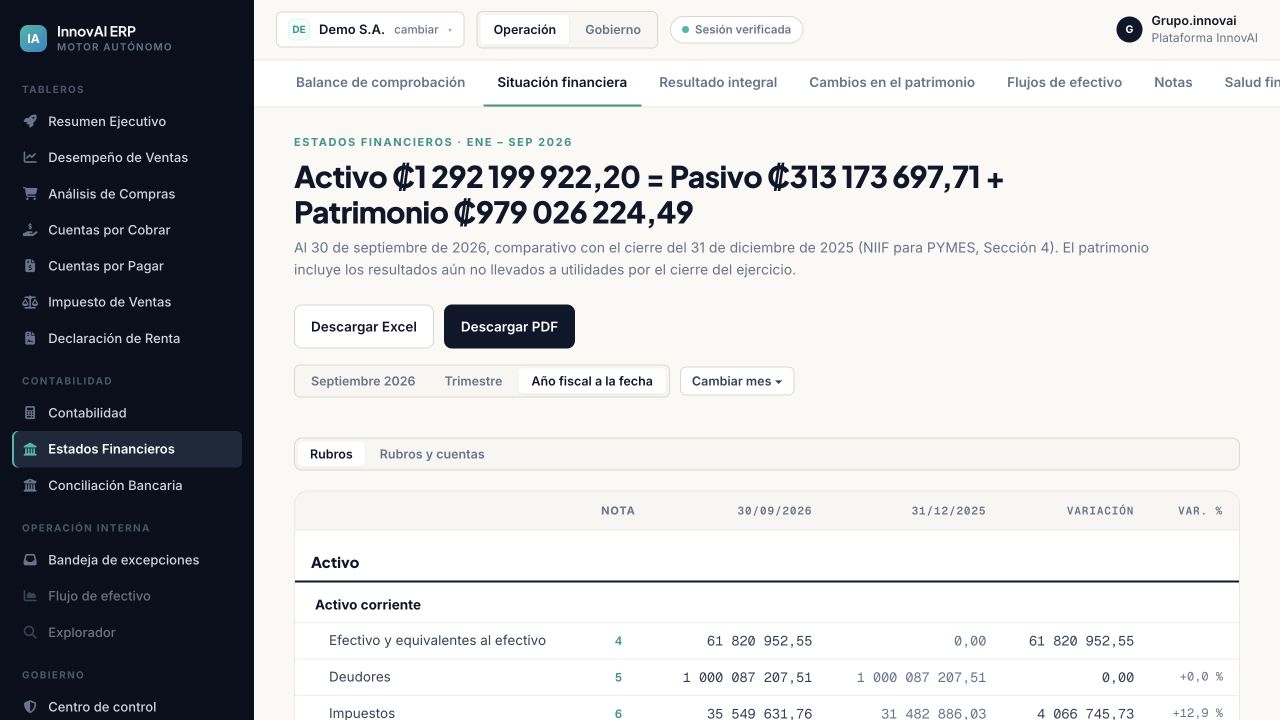The width and height of the screenshot is (1280, 720).
Task: Click the Desempeño de Ventas chart icon
Action: (30, 157)
